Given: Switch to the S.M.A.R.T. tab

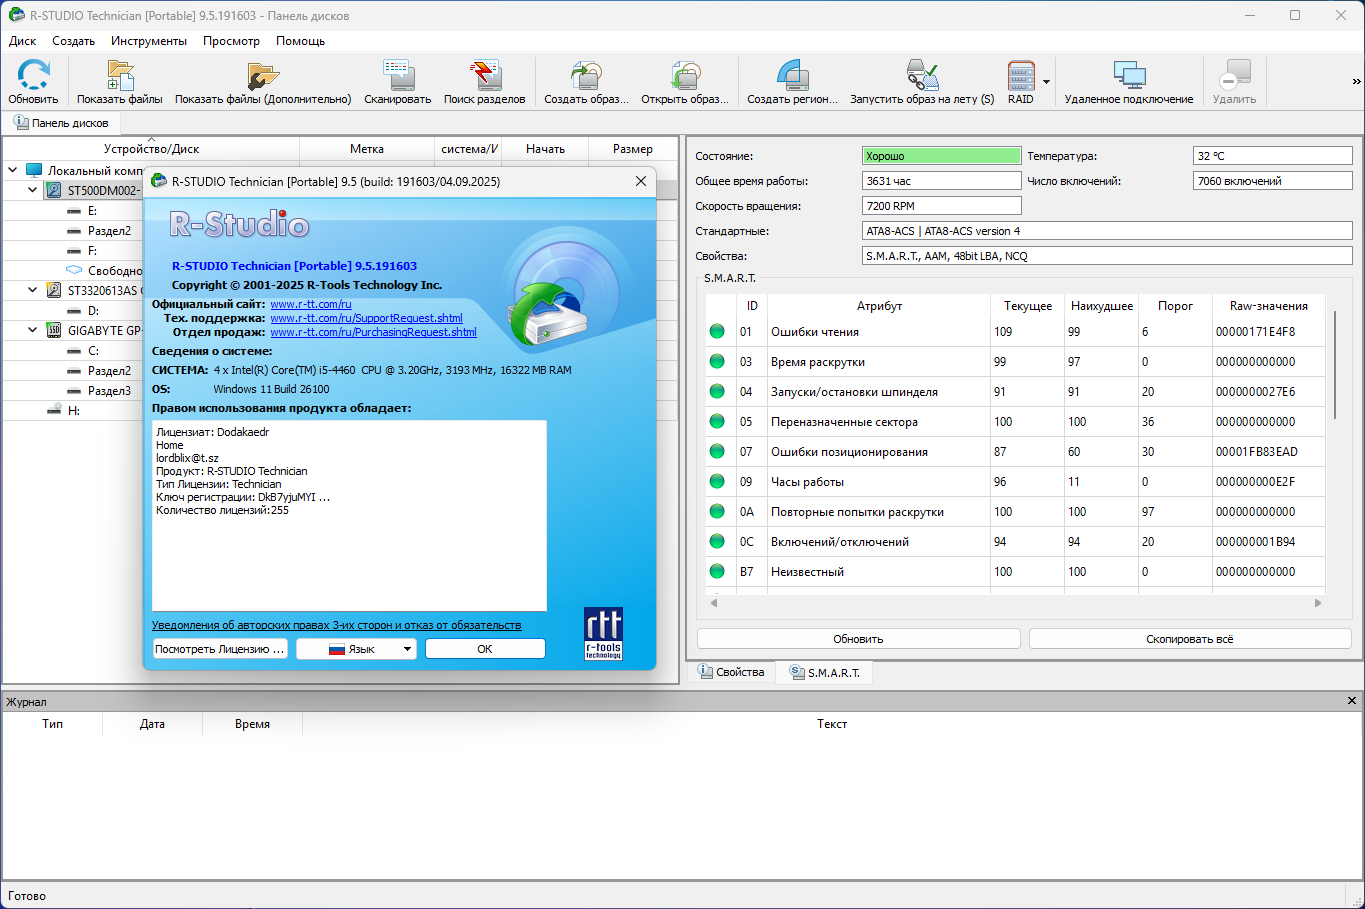Looking at the screenshot, I should coord(825,672).
